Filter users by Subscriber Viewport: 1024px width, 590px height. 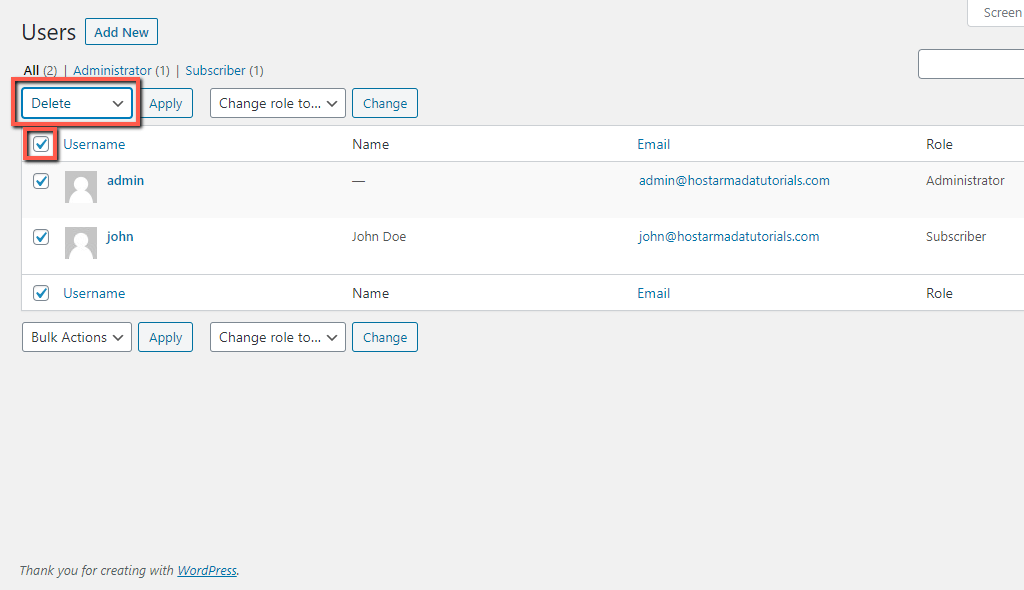[216, 71]
